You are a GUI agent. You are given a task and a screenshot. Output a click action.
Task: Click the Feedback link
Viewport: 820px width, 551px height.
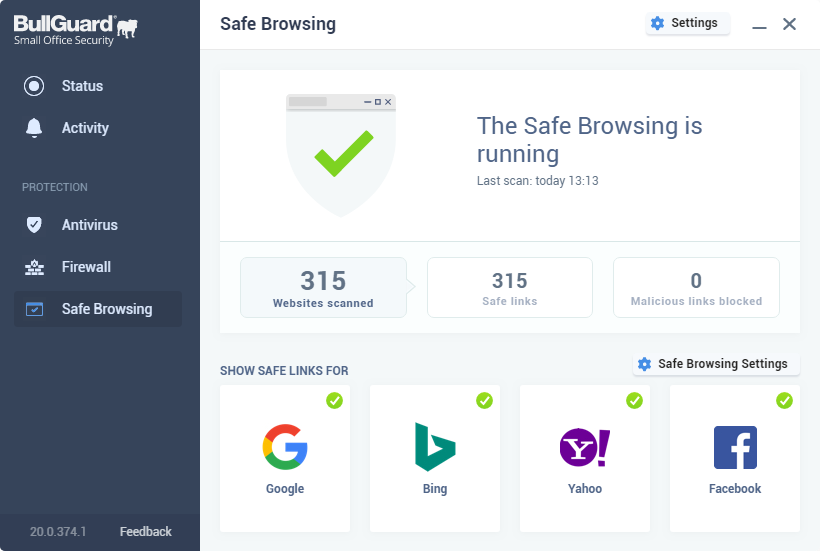[x=146, y=532]
